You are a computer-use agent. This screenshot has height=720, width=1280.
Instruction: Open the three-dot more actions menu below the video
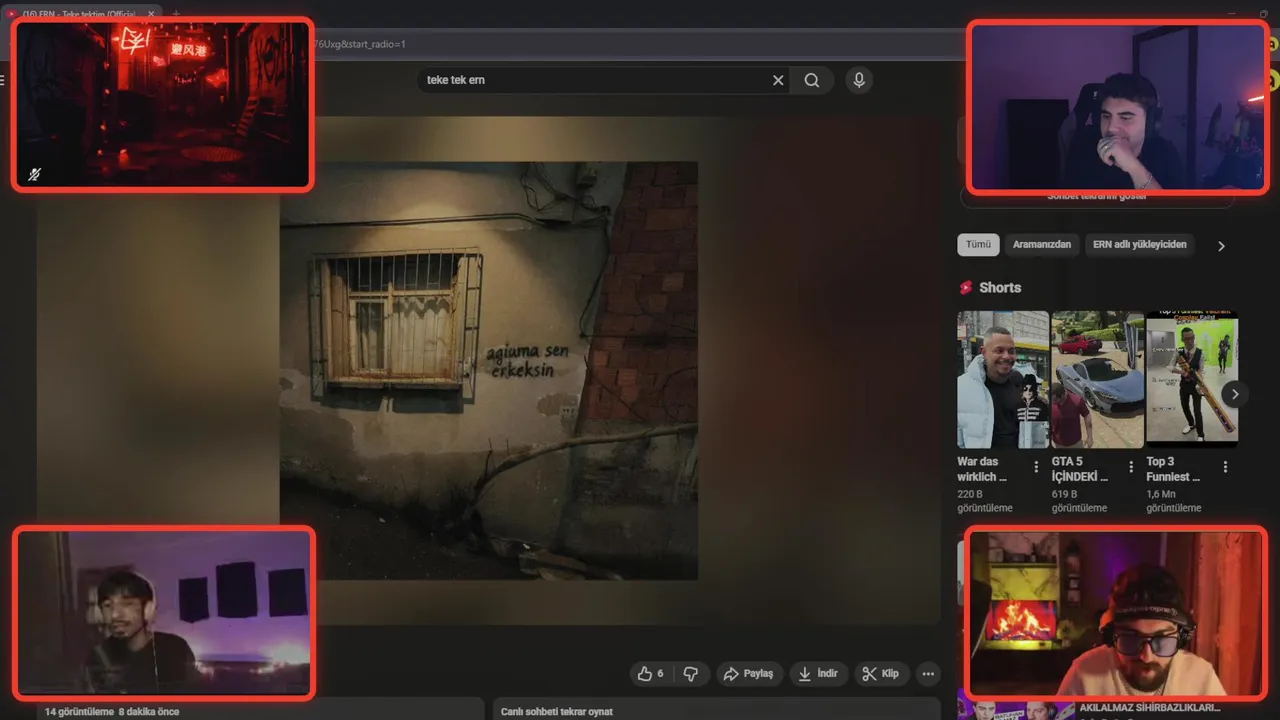point(928,674)
